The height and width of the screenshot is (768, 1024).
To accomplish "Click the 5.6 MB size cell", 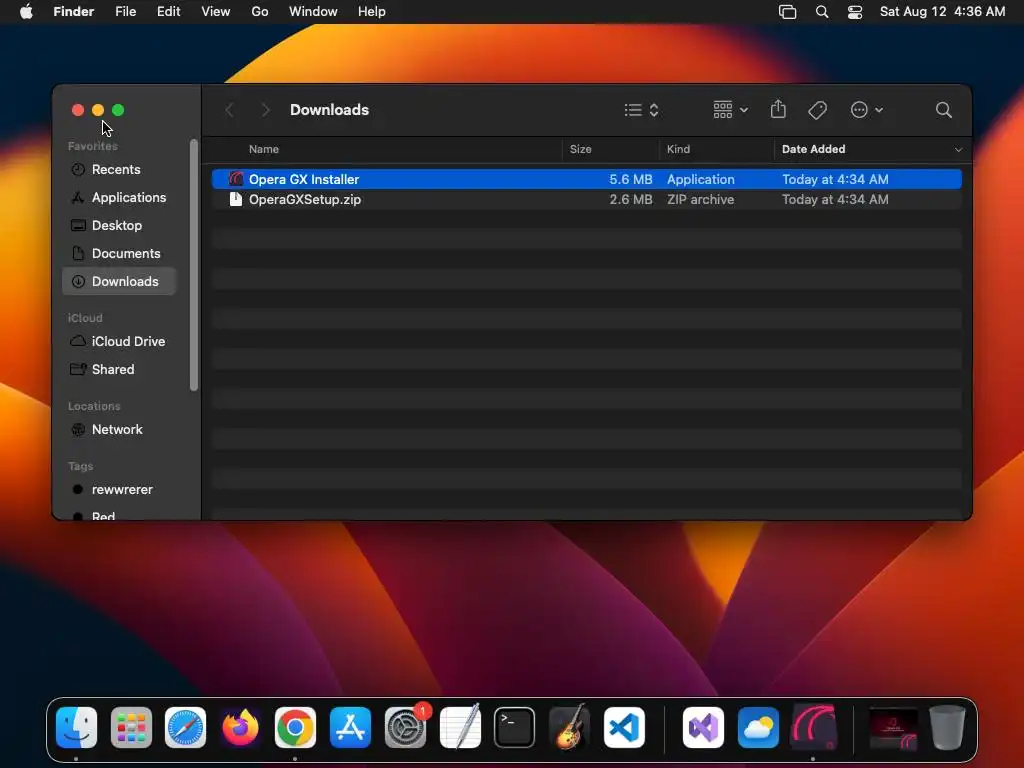I will (x=630, y=180).
